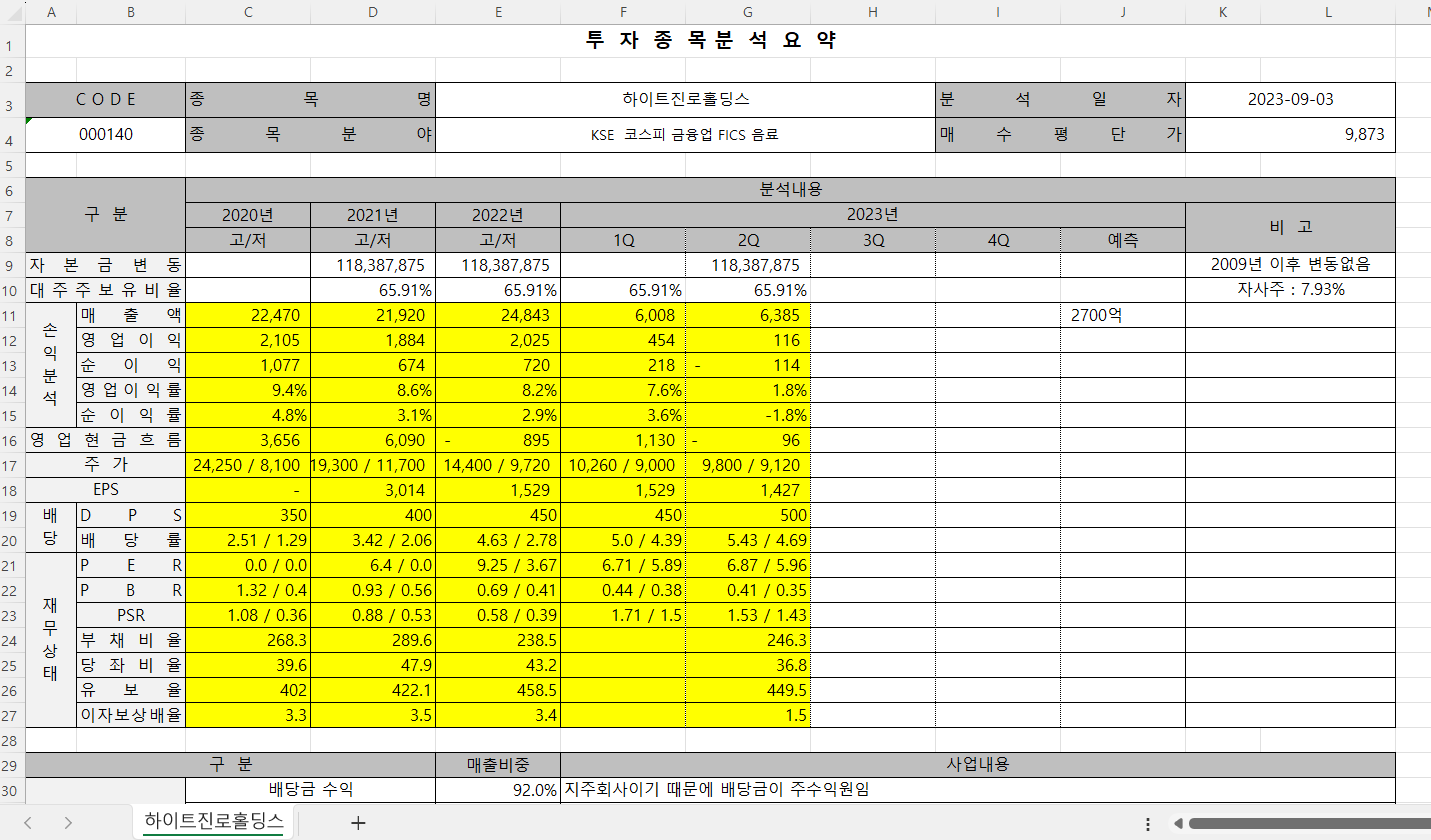Select the reserve ratio cell 449.5

pos(748,690)
